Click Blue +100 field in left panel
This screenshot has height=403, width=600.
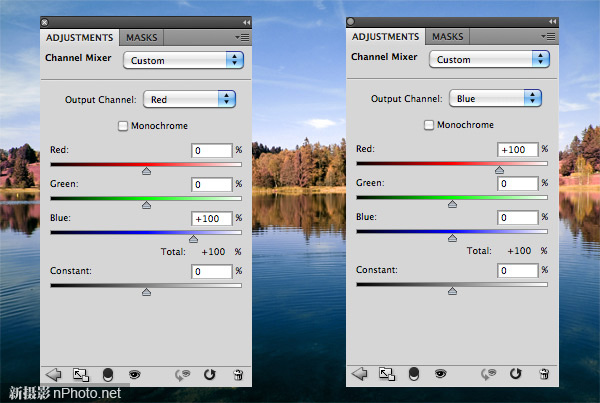pyautogui.click(x=212, y=219)
